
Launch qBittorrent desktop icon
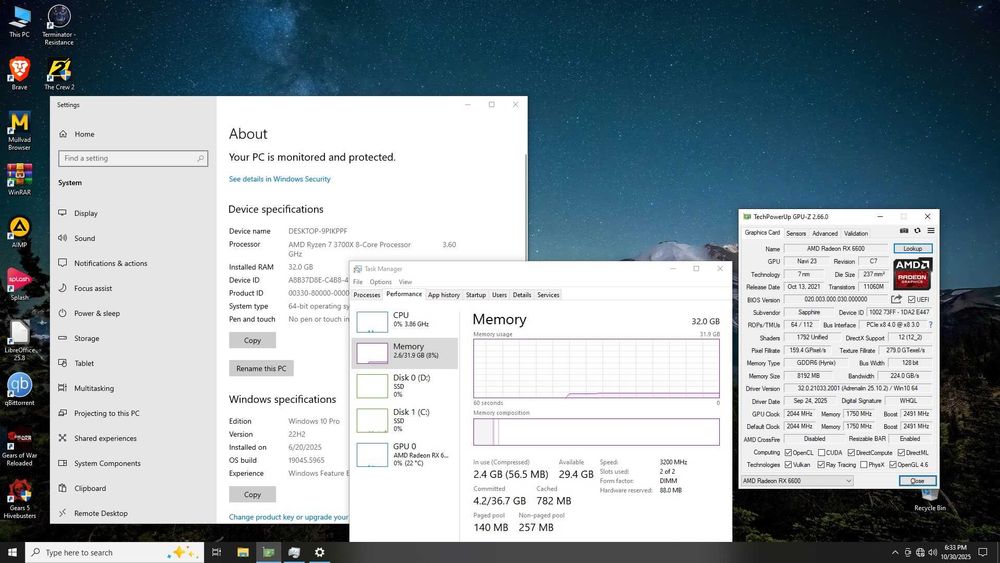click(19, 390)
